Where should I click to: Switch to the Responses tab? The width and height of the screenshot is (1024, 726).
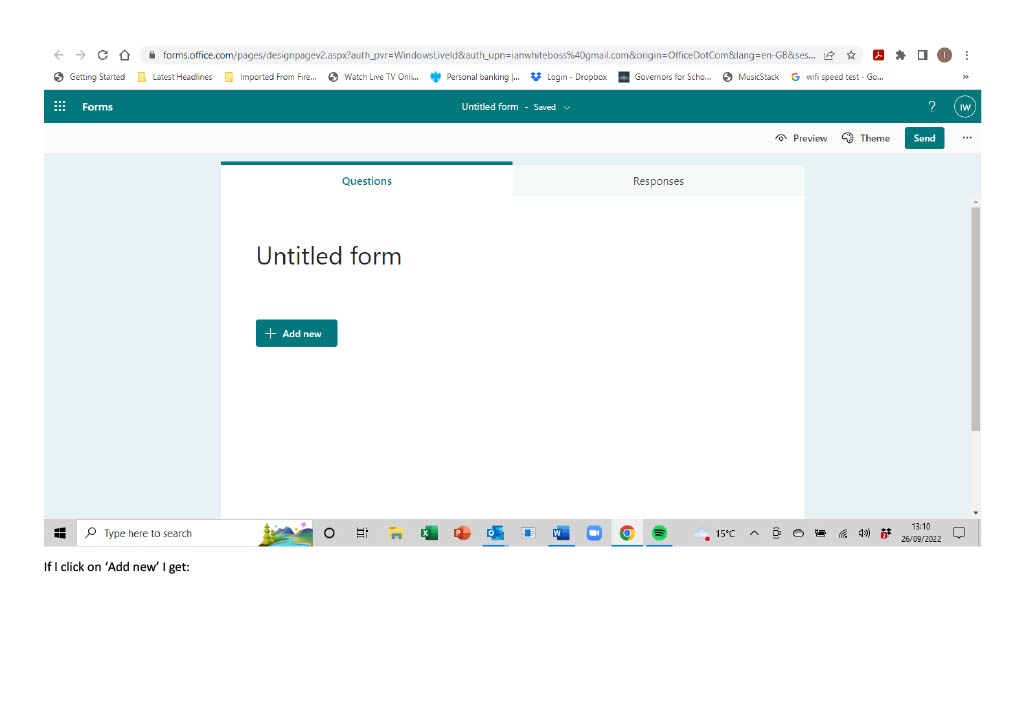[658, 181]
